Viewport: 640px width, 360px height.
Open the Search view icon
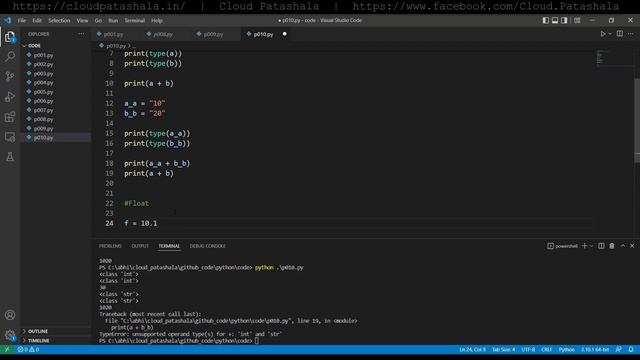point(10,56)
